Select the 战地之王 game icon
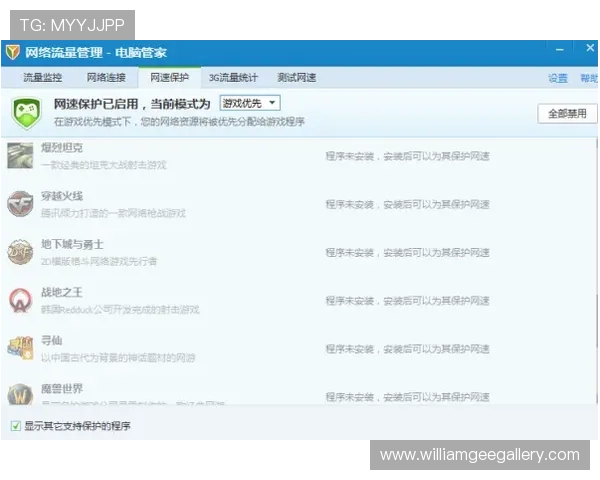 (x=20, y=300)
